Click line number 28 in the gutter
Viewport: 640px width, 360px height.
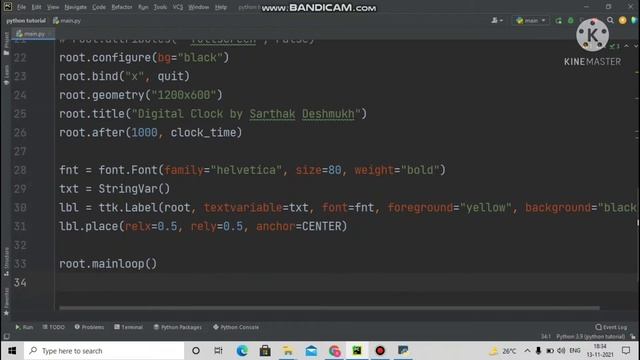20,170
